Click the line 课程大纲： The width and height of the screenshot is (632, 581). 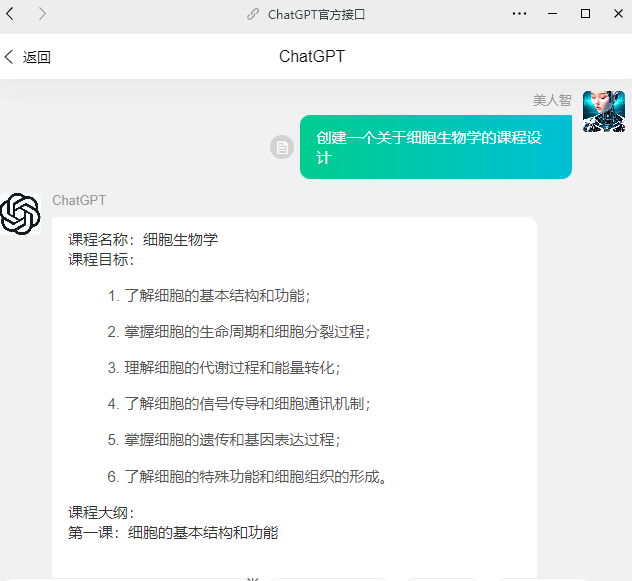[x=101, y=512]
